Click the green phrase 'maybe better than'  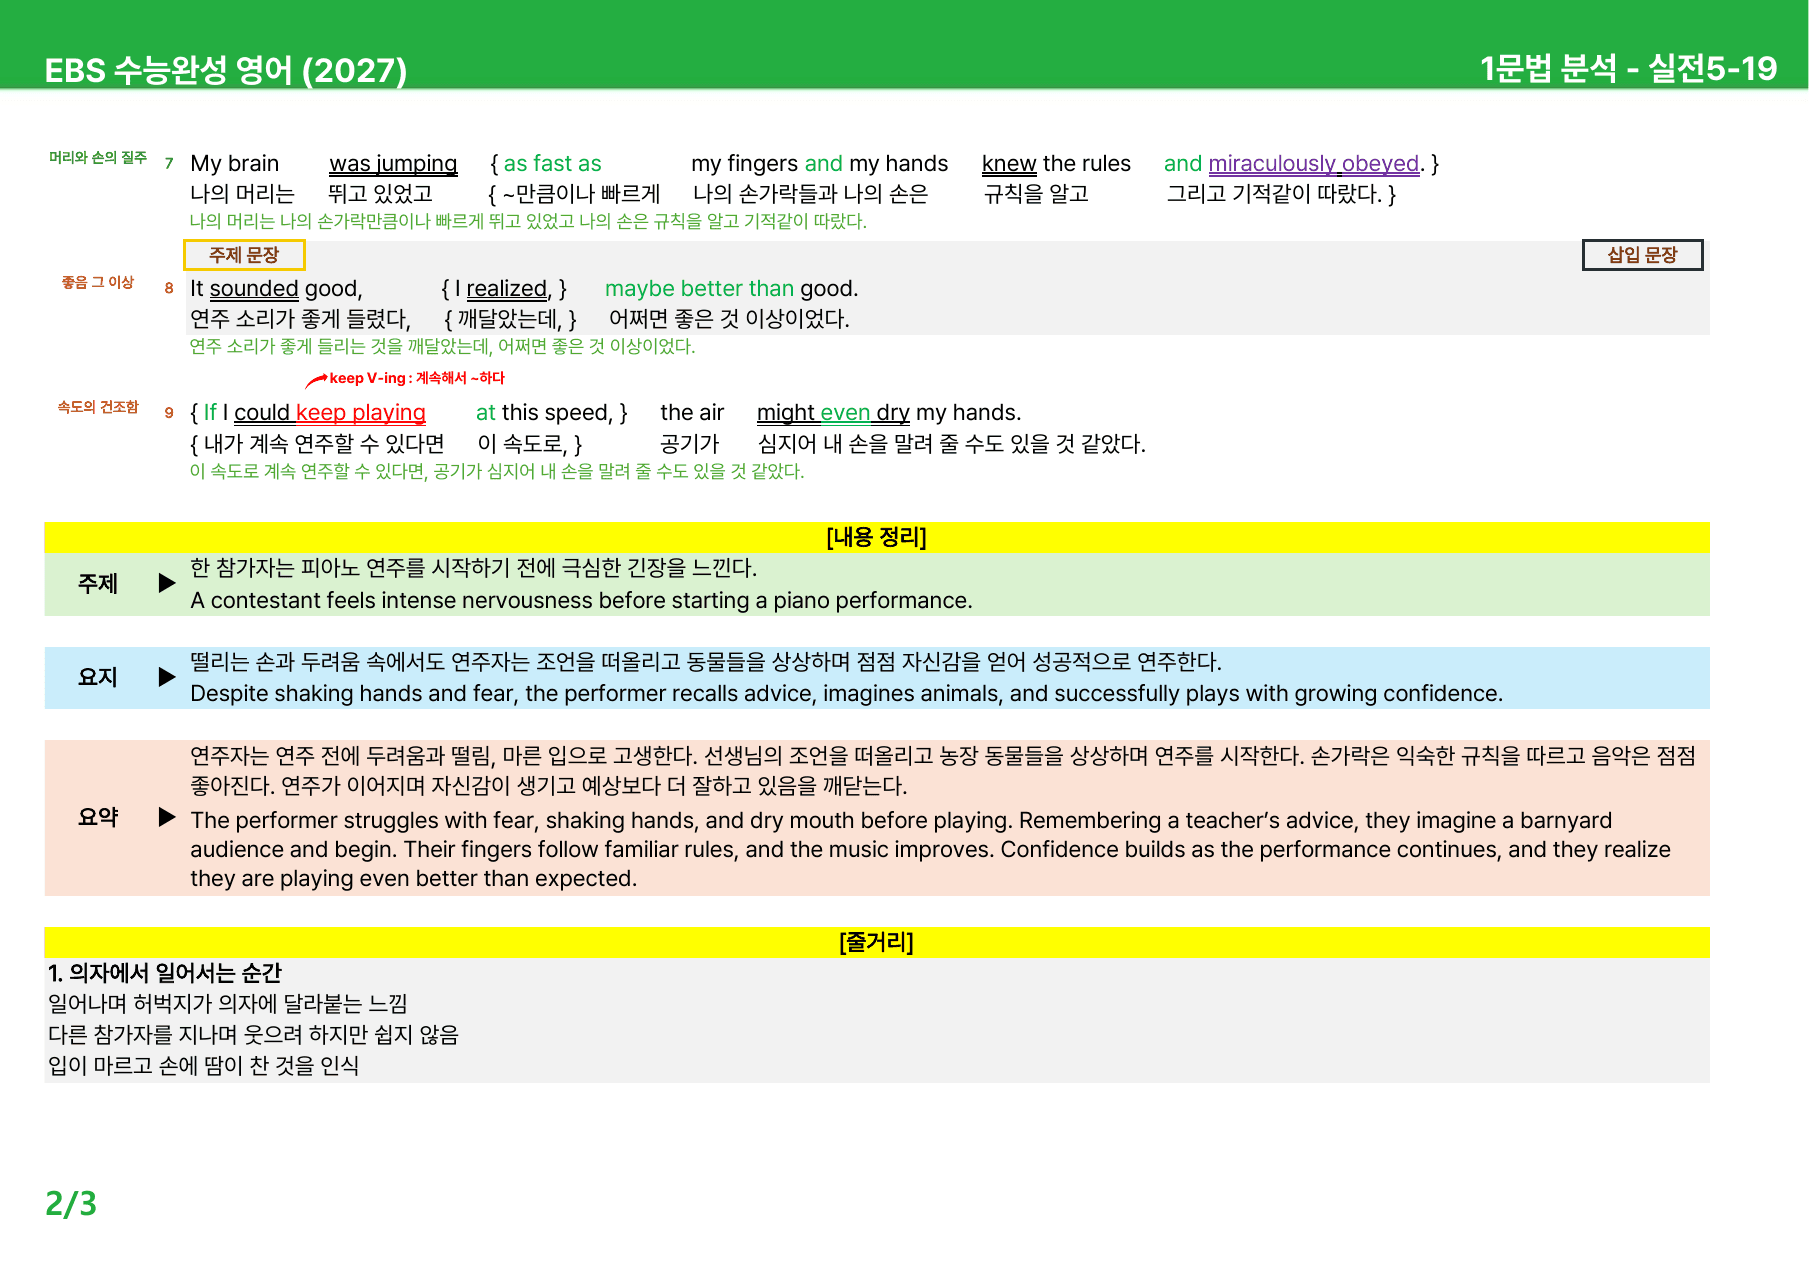click(699, 289)
